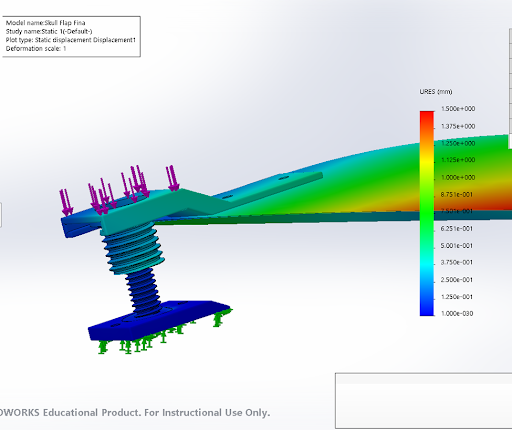
Task: Click the displacement color legend bar
Action: (x=427, y=213)
